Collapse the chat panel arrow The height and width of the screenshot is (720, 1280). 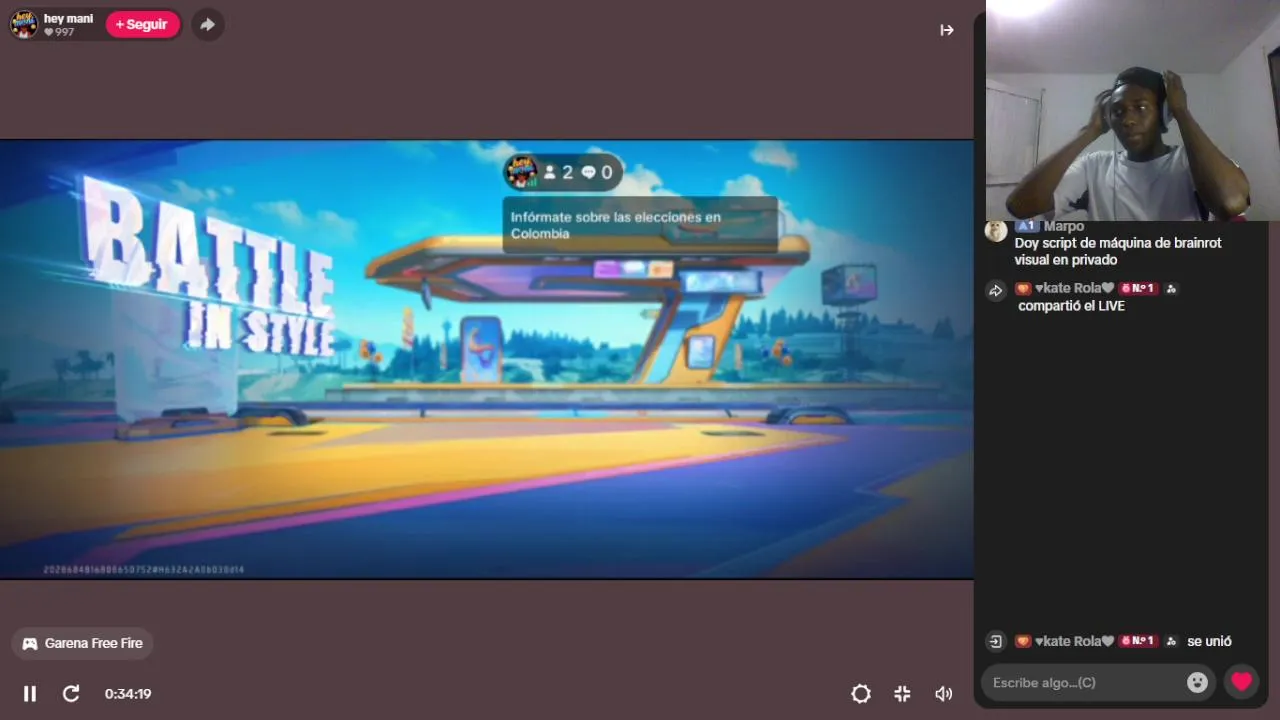pos(947,30)
